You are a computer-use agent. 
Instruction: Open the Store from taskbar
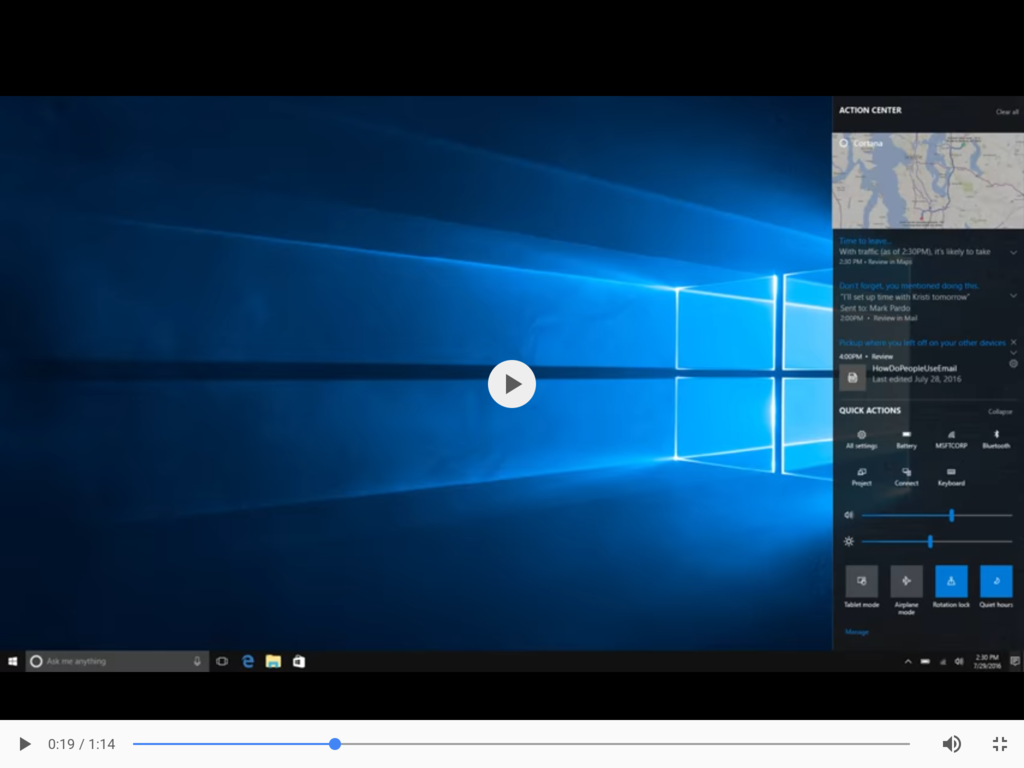coord(298,662)
